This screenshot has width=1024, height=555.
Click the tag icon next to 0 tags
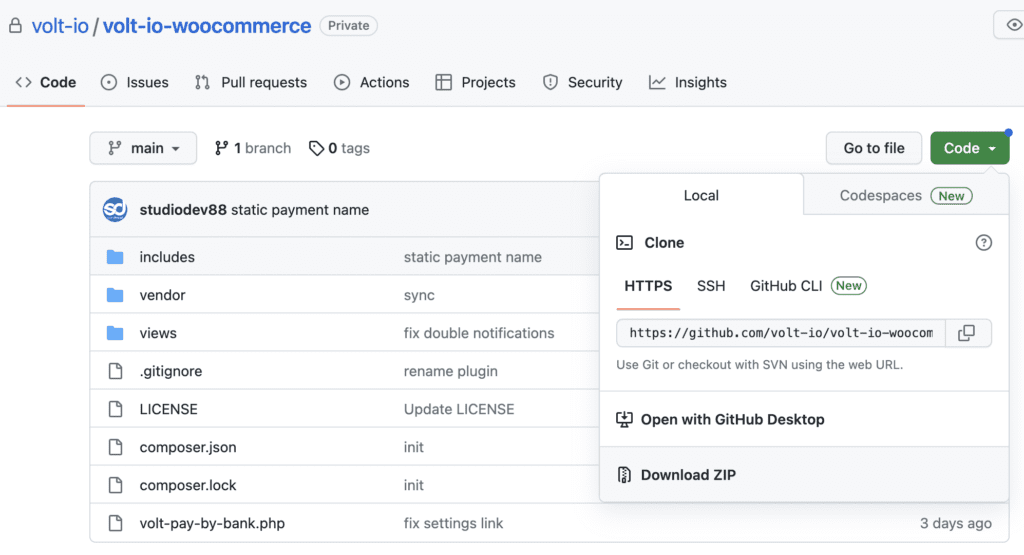[x=316, y=148]
